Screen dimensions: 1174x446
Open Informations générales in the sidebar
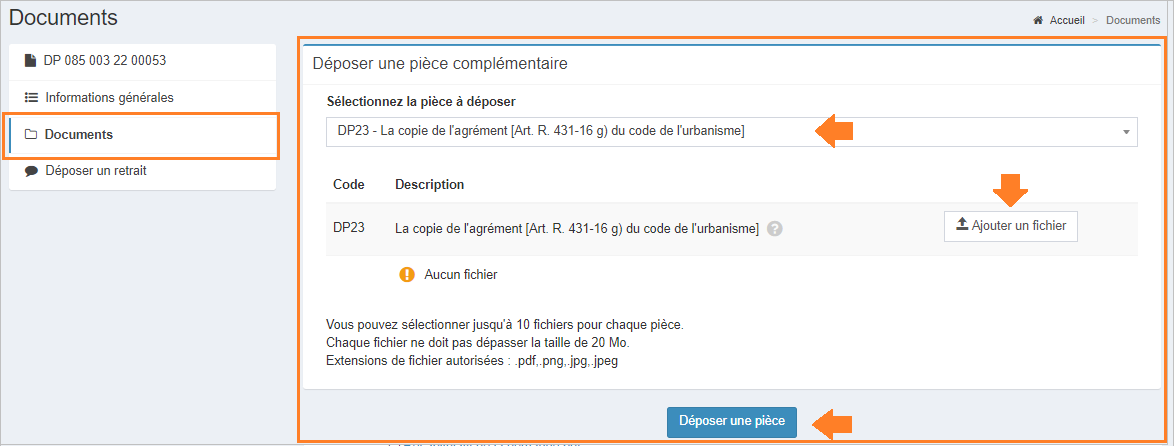pos(142,97)
